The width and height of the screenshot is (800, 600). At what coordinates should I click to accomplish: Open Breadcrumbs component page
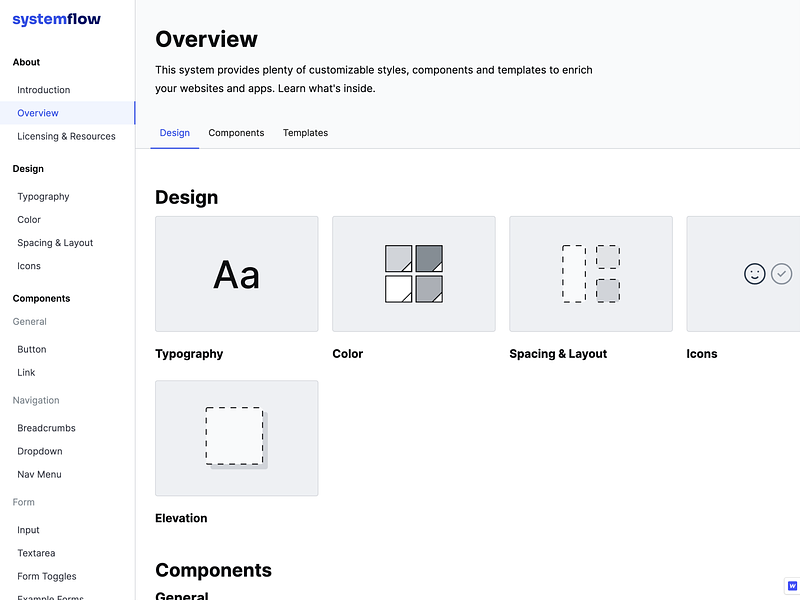pyautogui.click(x=46, y=428)
